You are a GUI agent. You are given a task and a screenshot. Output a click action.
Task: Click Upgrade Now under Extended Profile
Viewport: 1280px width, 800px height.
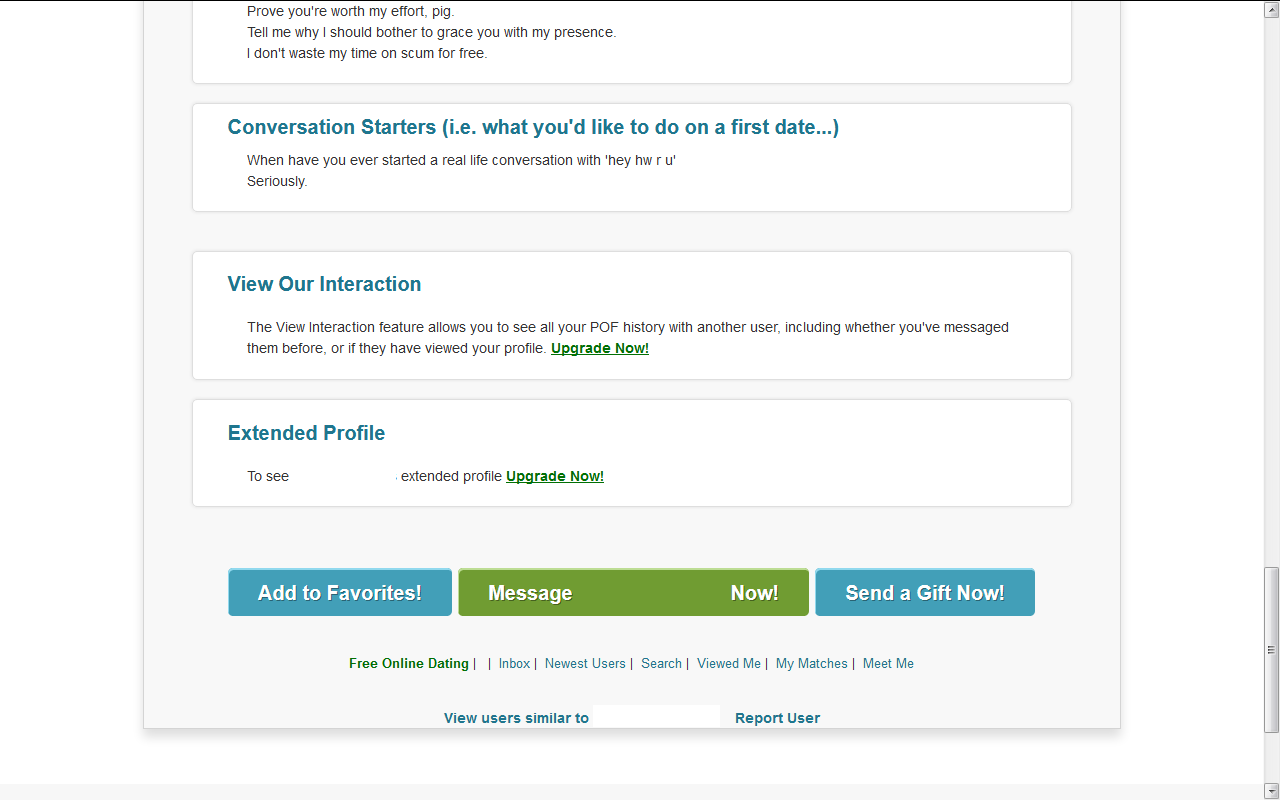click(x=555, y=476)
